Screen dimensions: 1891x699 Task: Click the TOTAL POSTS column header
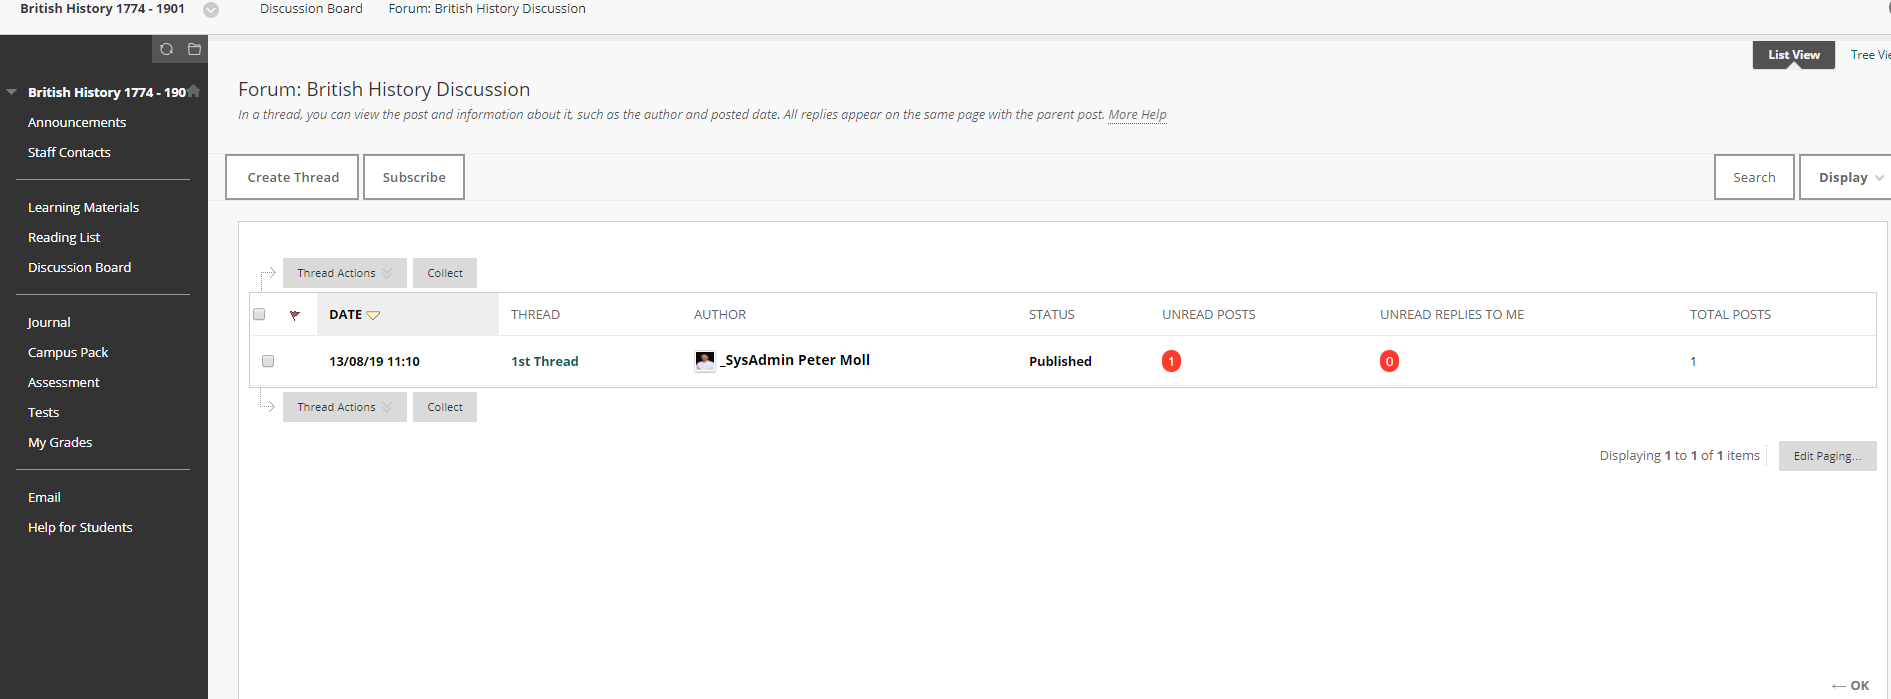click(x=1730, y=314)
